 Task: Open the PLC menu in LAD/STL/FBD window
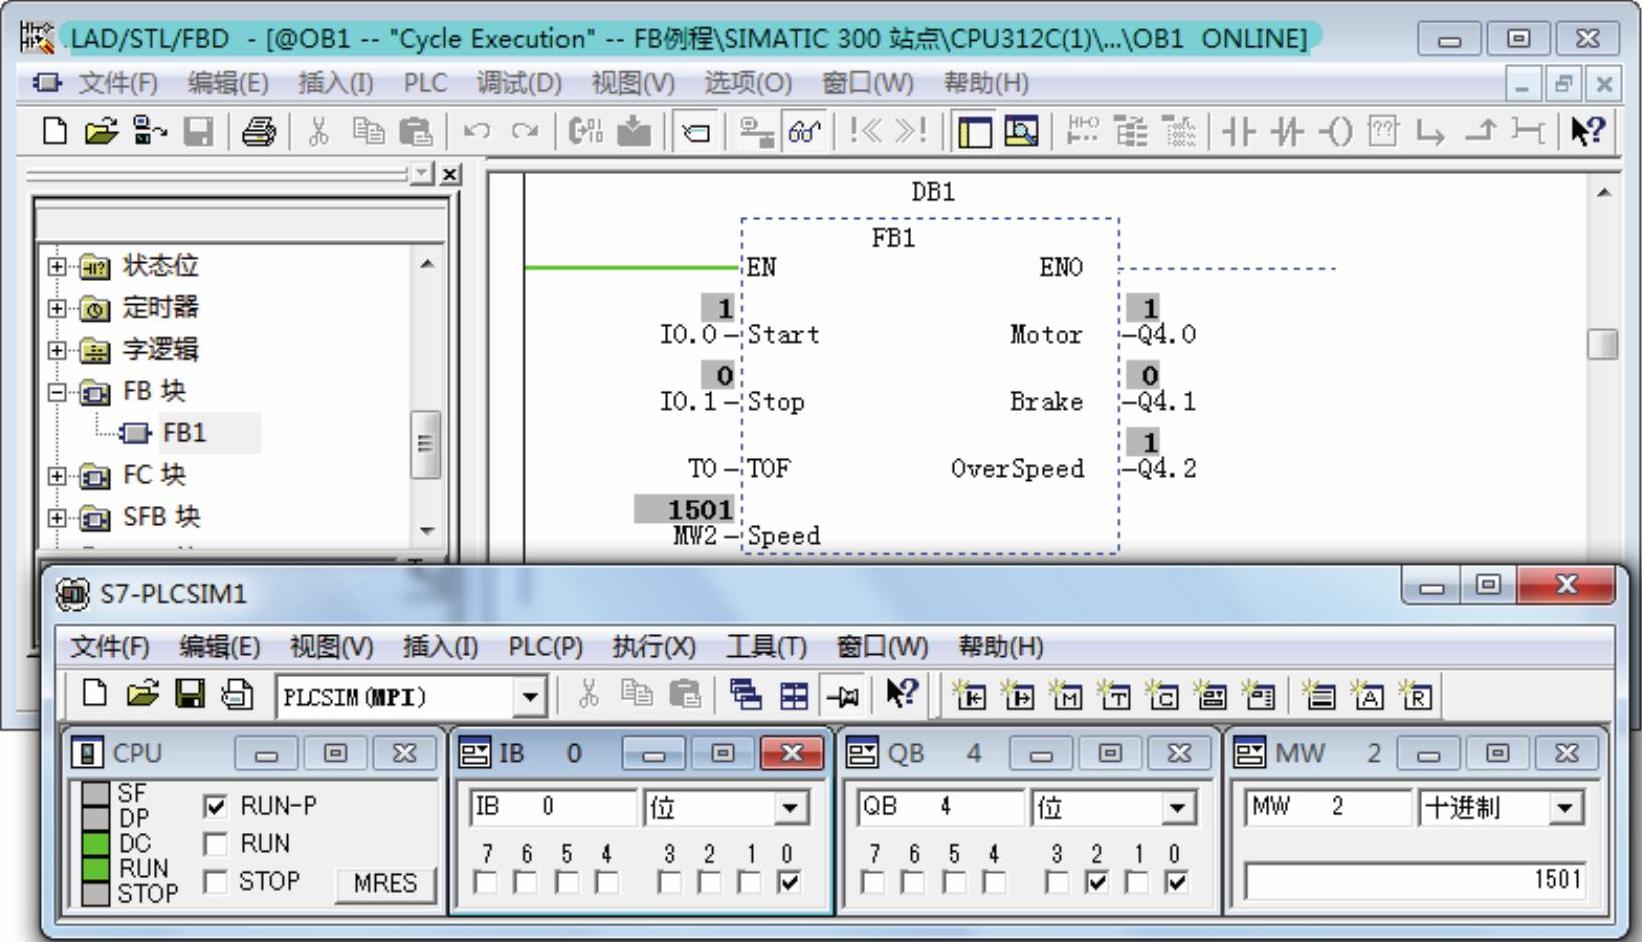tap(425, 83)
